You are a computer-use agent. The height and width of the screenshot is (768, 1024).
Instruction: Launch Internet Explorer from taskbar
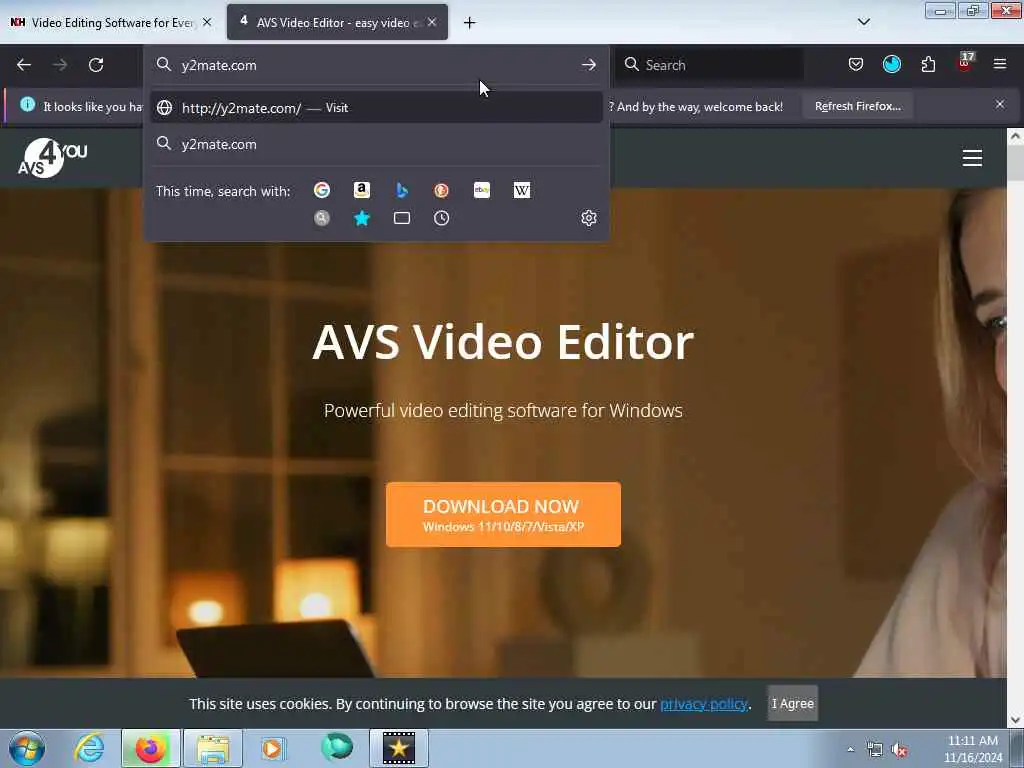pyautogui.click(x=89, y=748)
